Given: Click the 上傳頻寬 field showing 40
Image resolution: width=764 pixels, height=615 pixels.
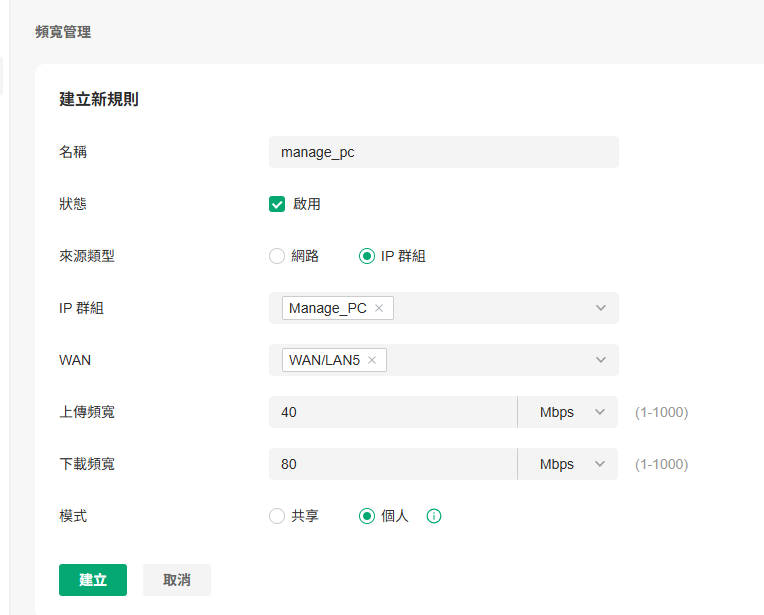Looking at the screenshot, I should tap(393, 412).
